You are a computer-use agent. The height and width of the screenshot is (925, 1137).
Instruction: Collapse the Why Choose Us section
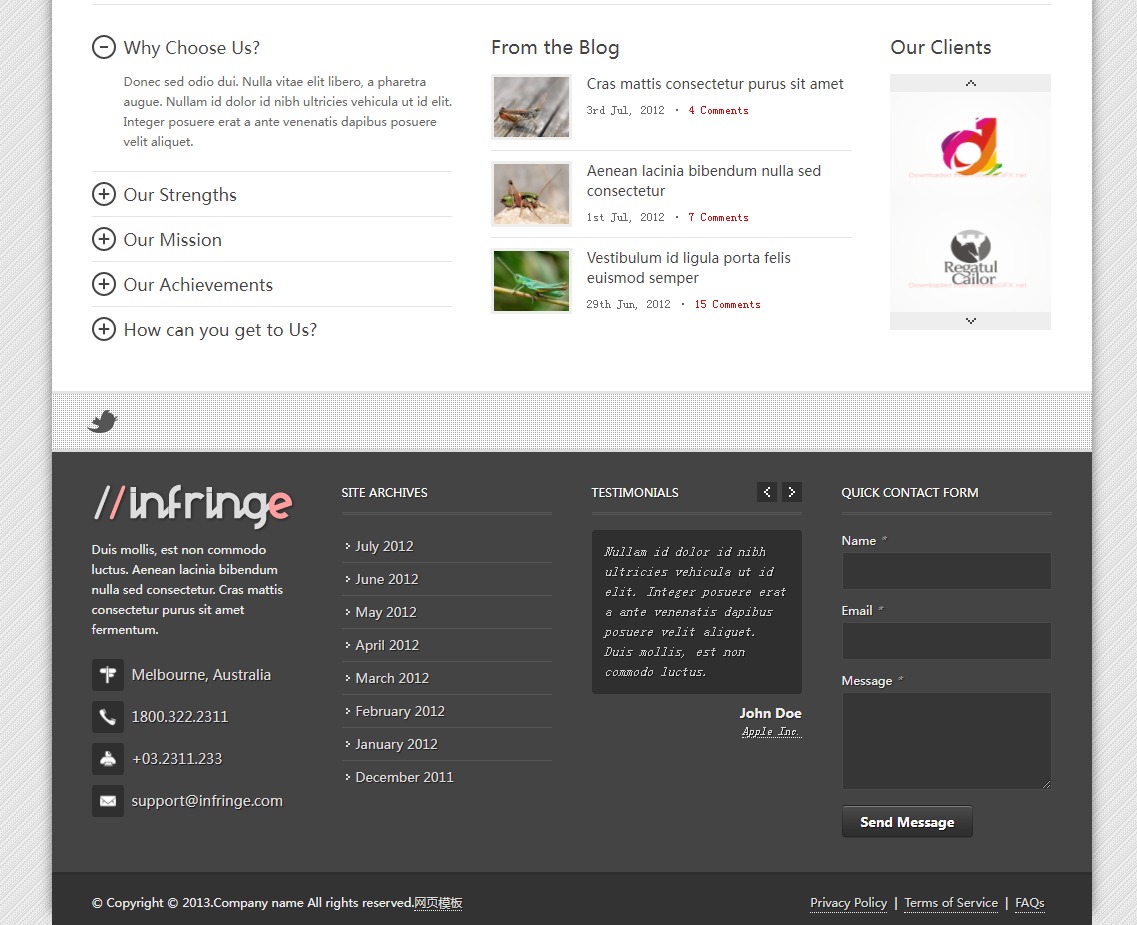click(104, 48)
